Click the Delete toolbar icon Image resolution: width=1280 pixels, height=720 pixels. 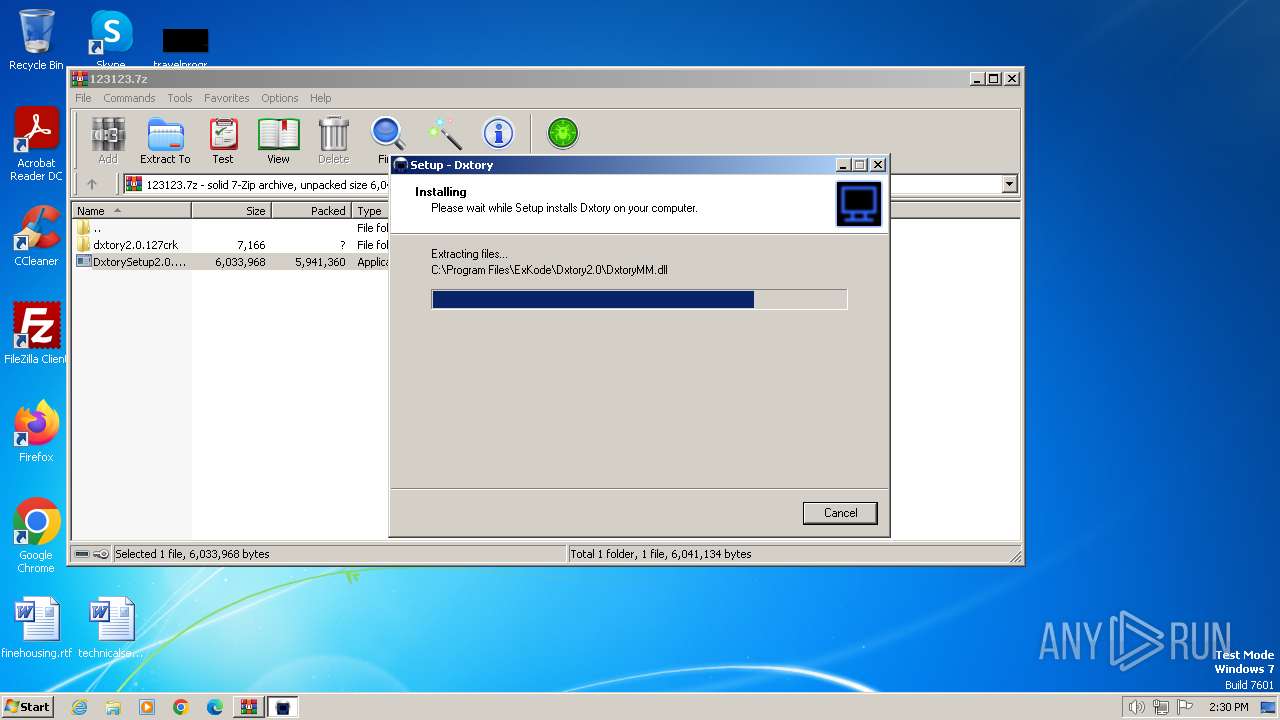point(333,140)
